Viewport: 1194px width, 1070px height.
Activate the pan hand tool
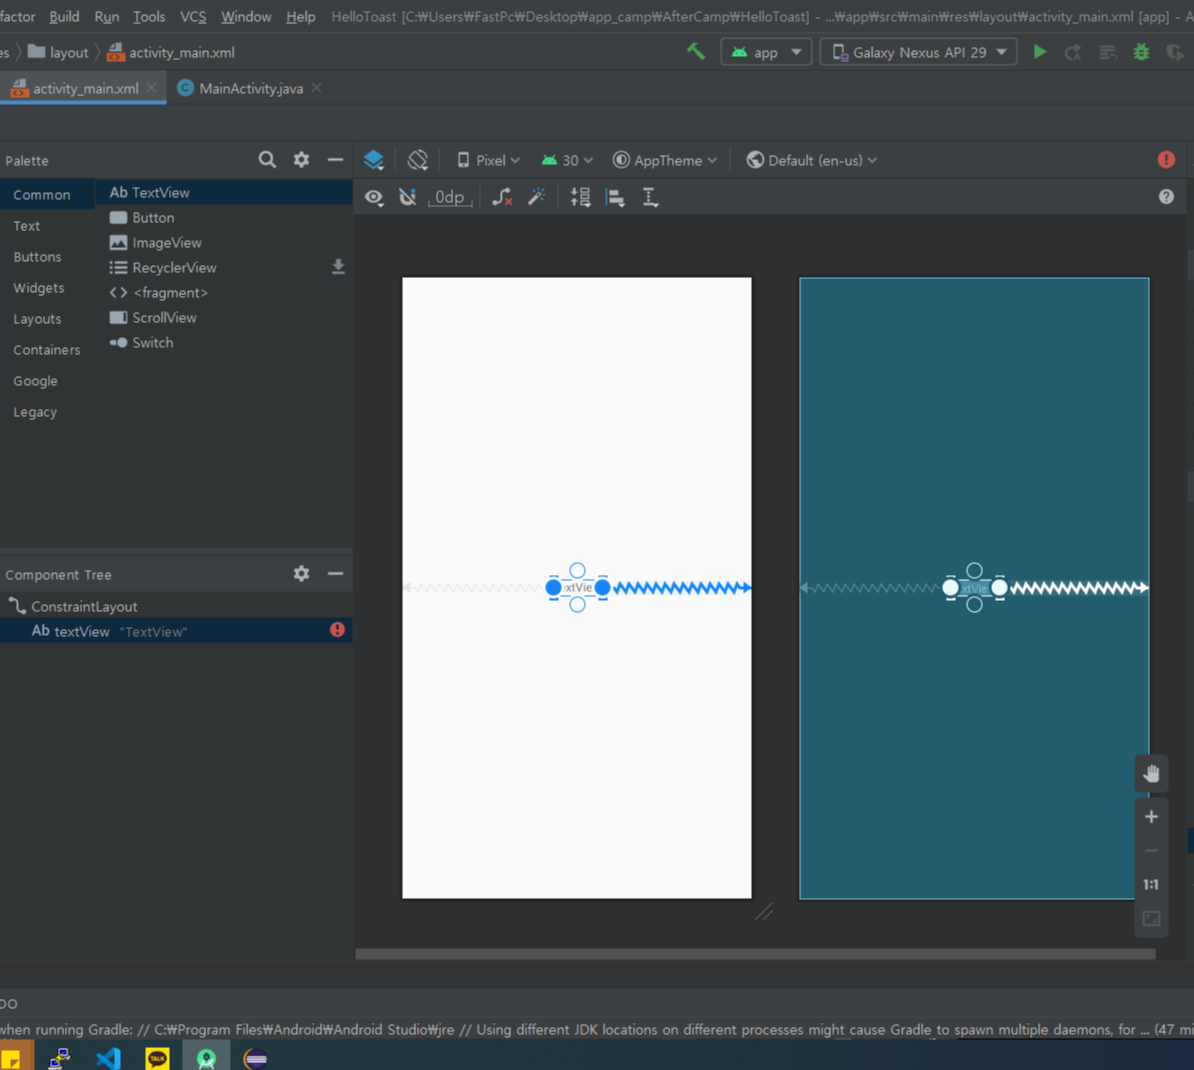1151,774
